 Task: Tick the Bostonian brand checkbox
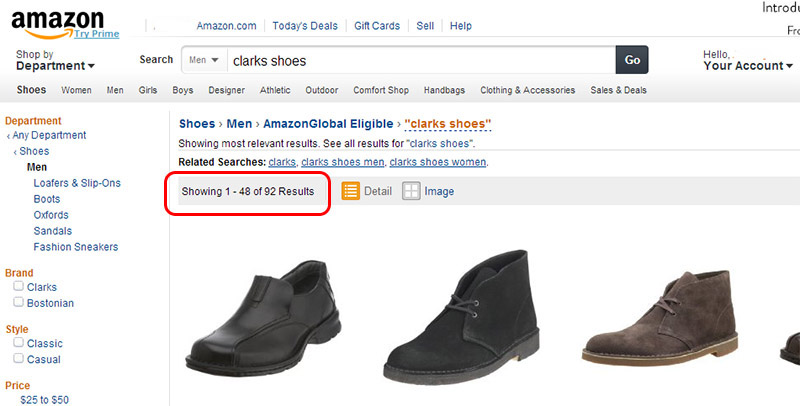(18, 303)
